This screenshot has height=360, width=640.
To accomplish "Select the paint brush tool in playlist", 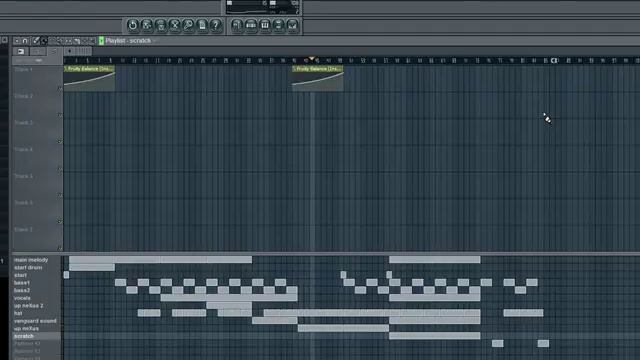I will point(44,41).
